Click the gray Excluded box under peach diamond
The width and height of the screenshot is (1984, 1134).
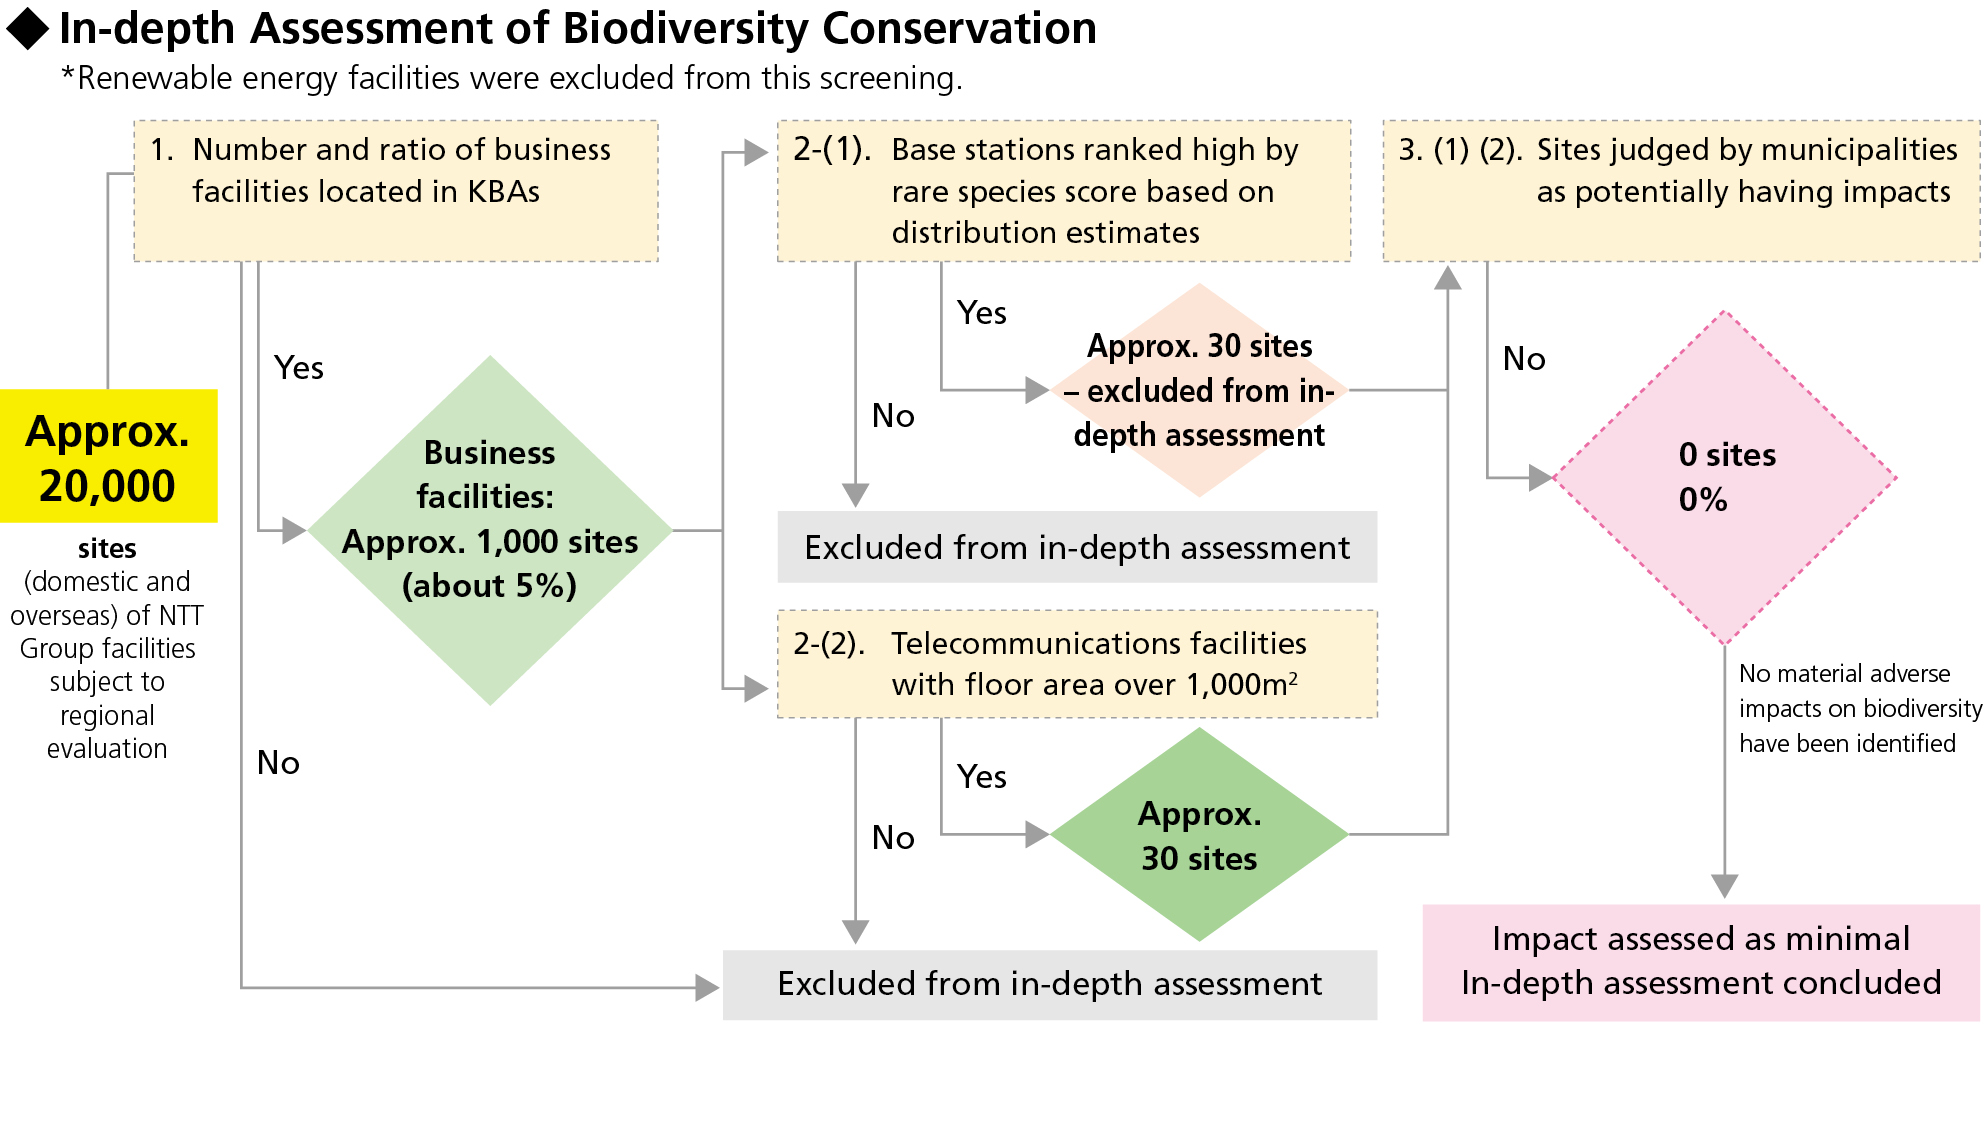click(x=1077, y=547)
